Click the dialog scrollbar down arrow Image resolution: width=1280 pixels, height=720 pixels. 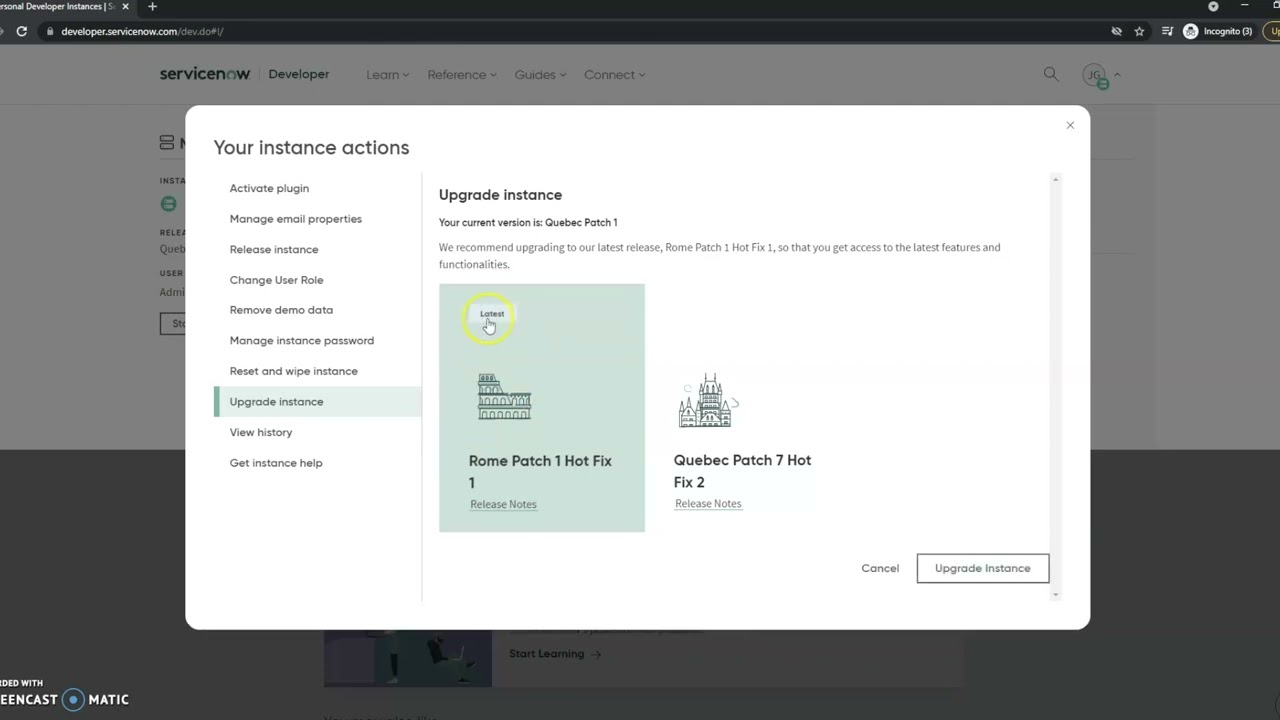pyautogui.click(x=1055, y=595)
